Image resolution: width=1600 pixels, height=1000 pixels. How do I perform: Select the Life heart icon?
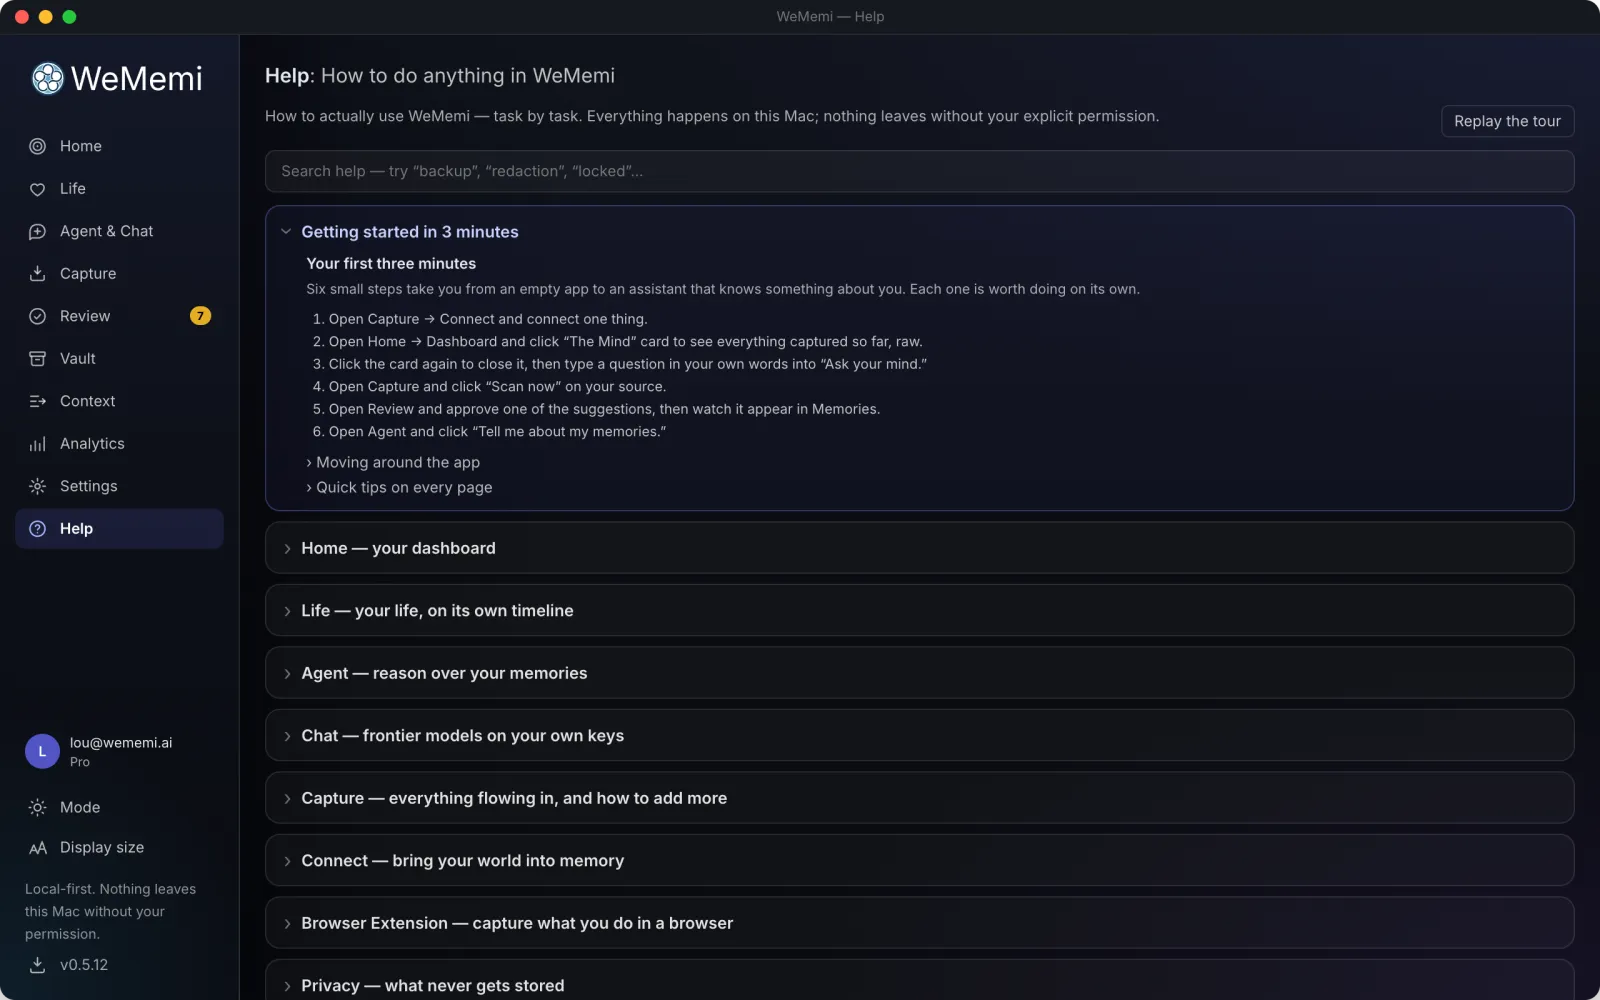pos(37,189)
